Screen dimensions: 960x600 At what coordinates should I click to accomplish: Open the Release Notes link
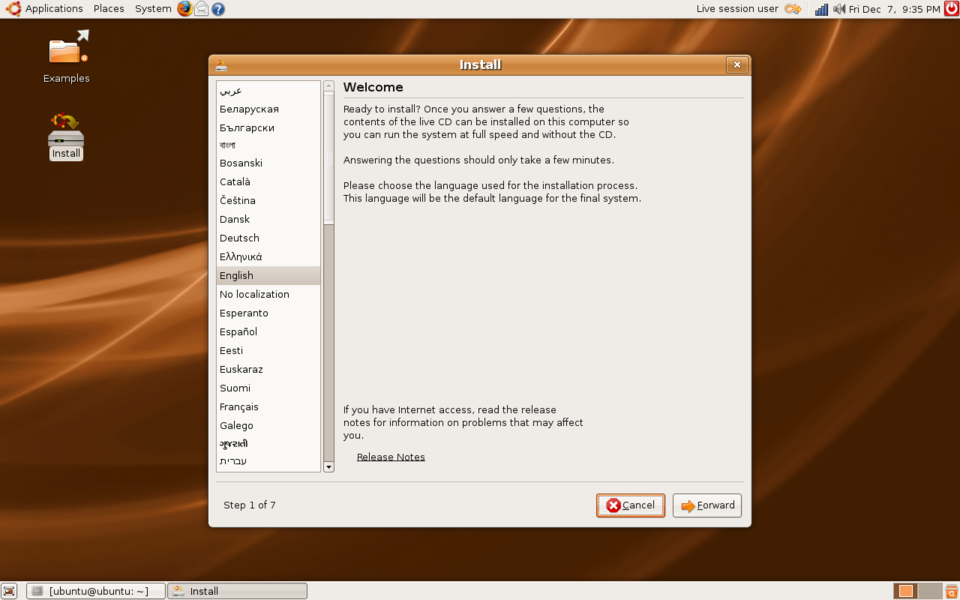tap(391, 457)
